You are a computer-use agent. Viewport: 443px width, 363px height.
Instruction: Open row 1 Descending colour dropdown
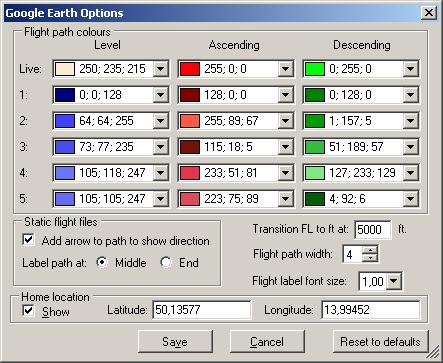pyautogui.click(x=411, y=95)
